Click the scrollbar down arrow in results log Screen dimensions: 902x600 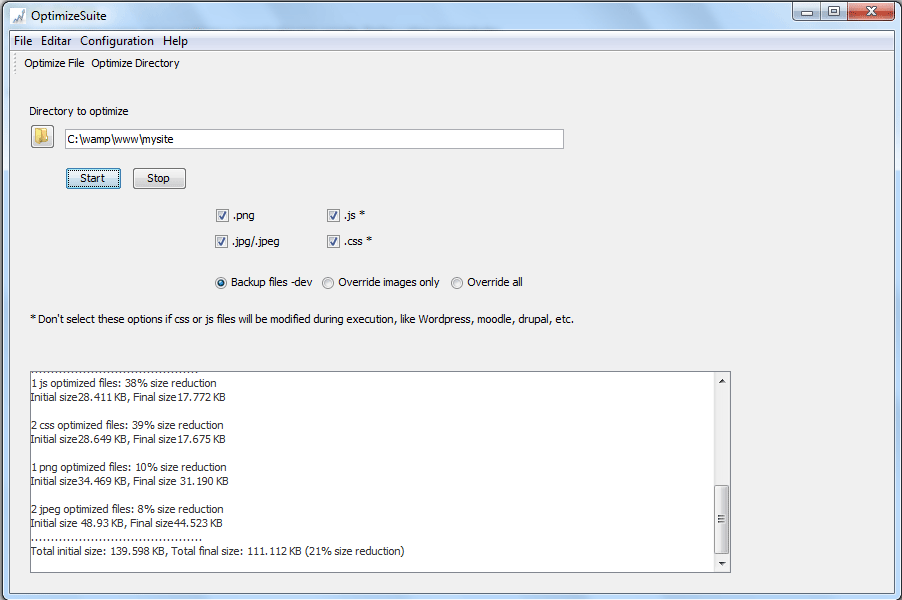(x=720, y=561)
